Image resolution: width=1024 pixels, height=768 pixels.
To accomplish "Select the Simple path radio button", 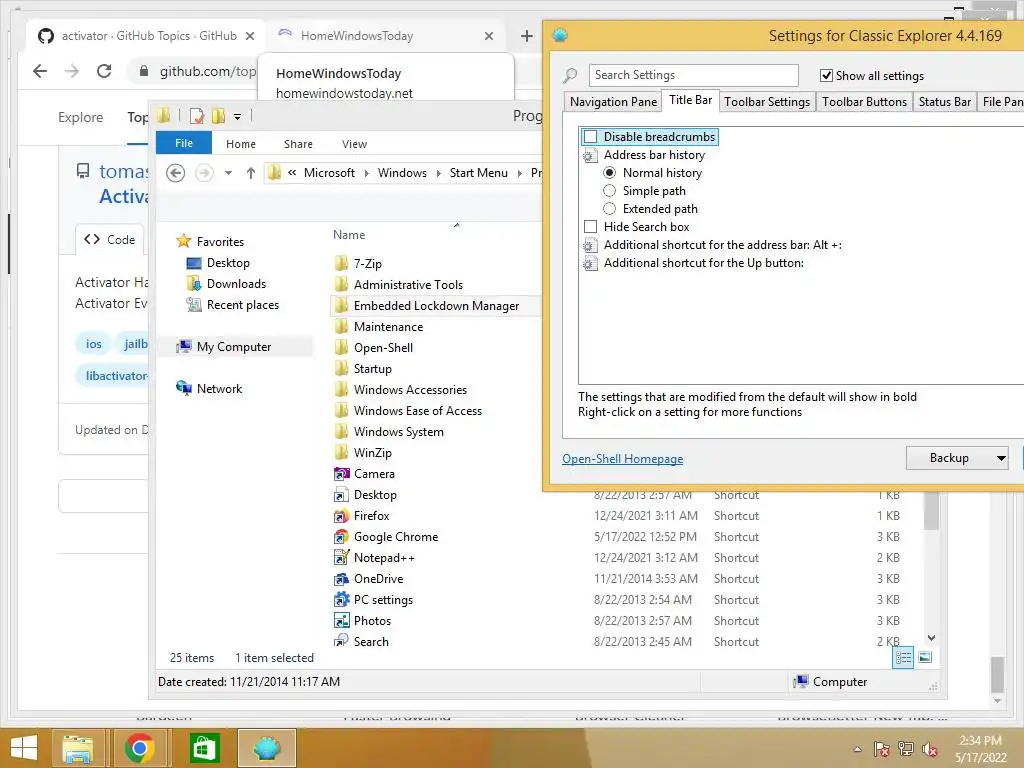I will click(x=609, y=191).
